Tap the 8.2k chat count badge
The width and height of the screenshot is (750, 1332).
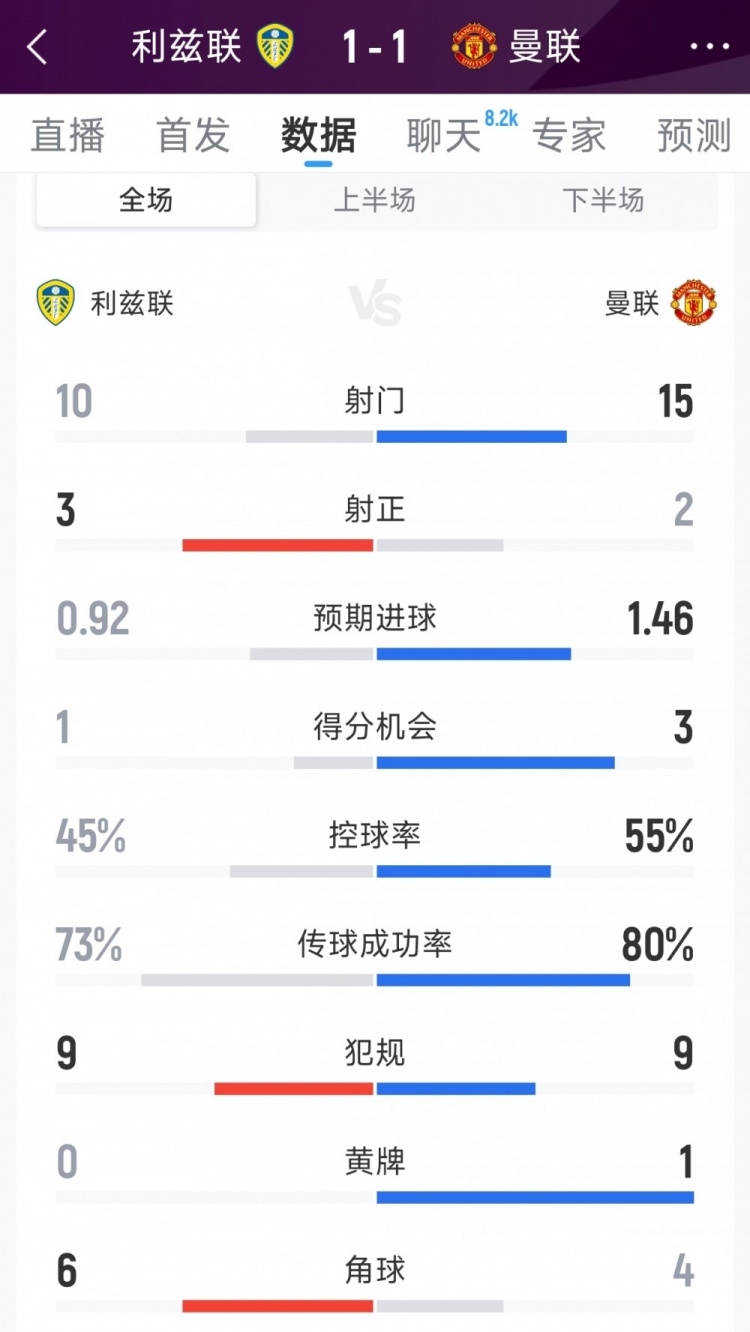coord(500,118)
